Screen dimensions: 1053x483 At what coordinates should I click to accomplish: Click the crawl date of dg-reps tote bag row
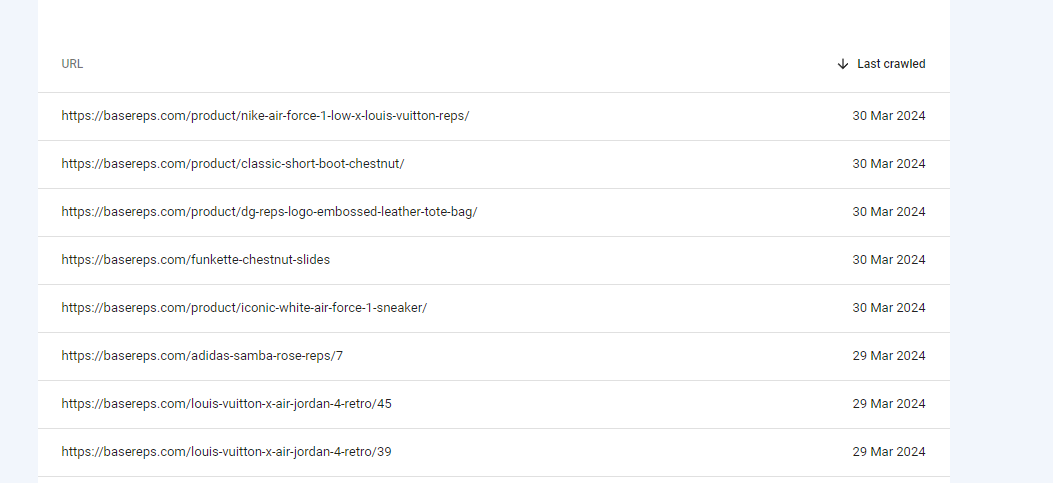[888, 212]
